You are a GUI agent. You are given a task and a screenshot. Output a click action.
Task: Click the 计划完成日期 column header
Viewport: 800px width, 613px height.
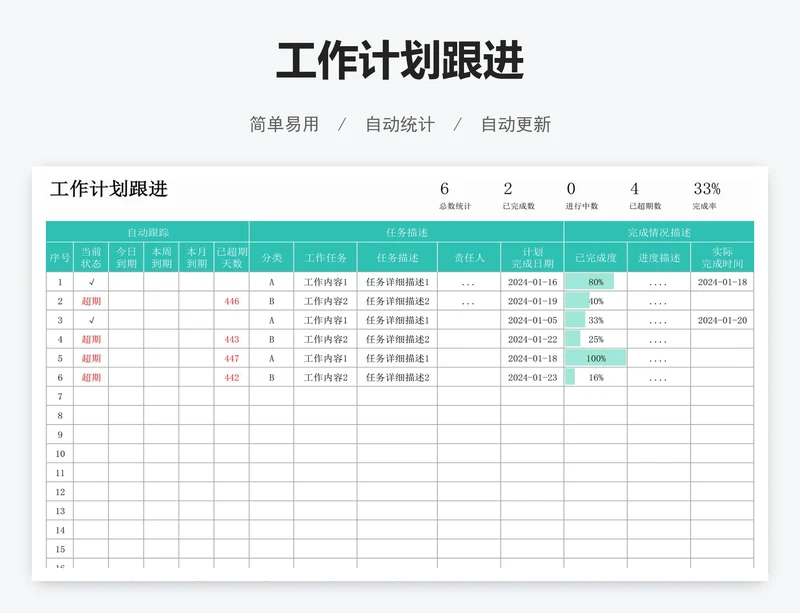[532, 257]
